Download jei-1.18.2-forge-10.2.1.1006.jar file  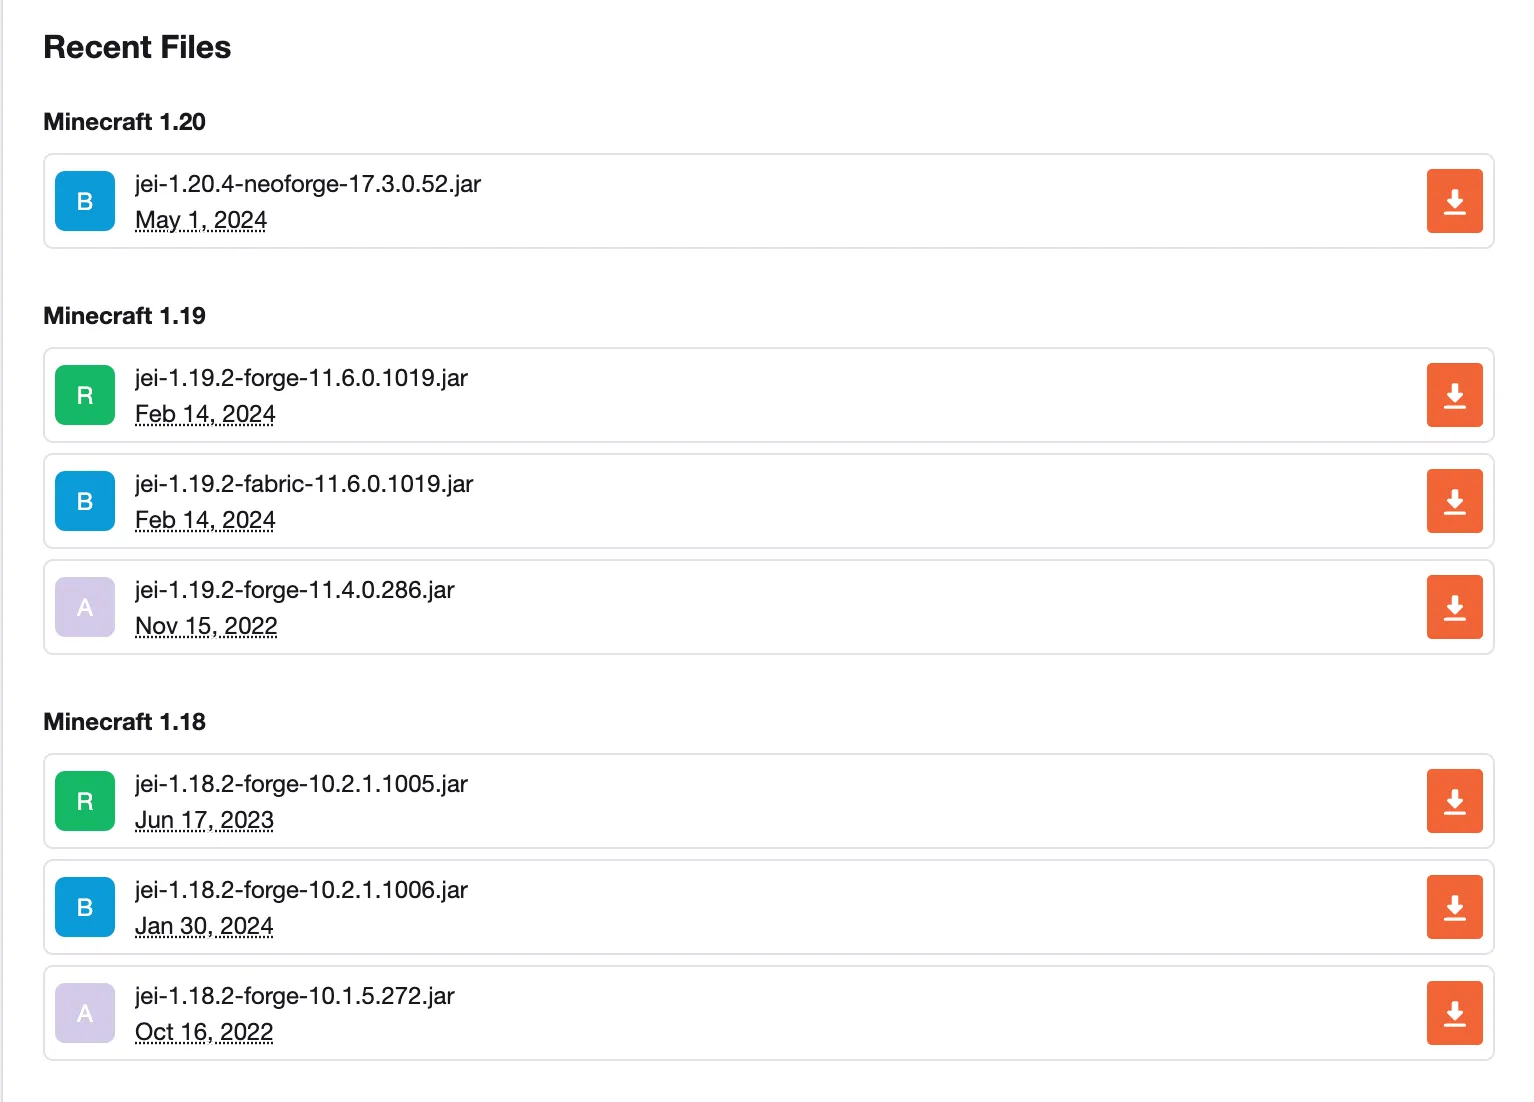[1454, 907]
